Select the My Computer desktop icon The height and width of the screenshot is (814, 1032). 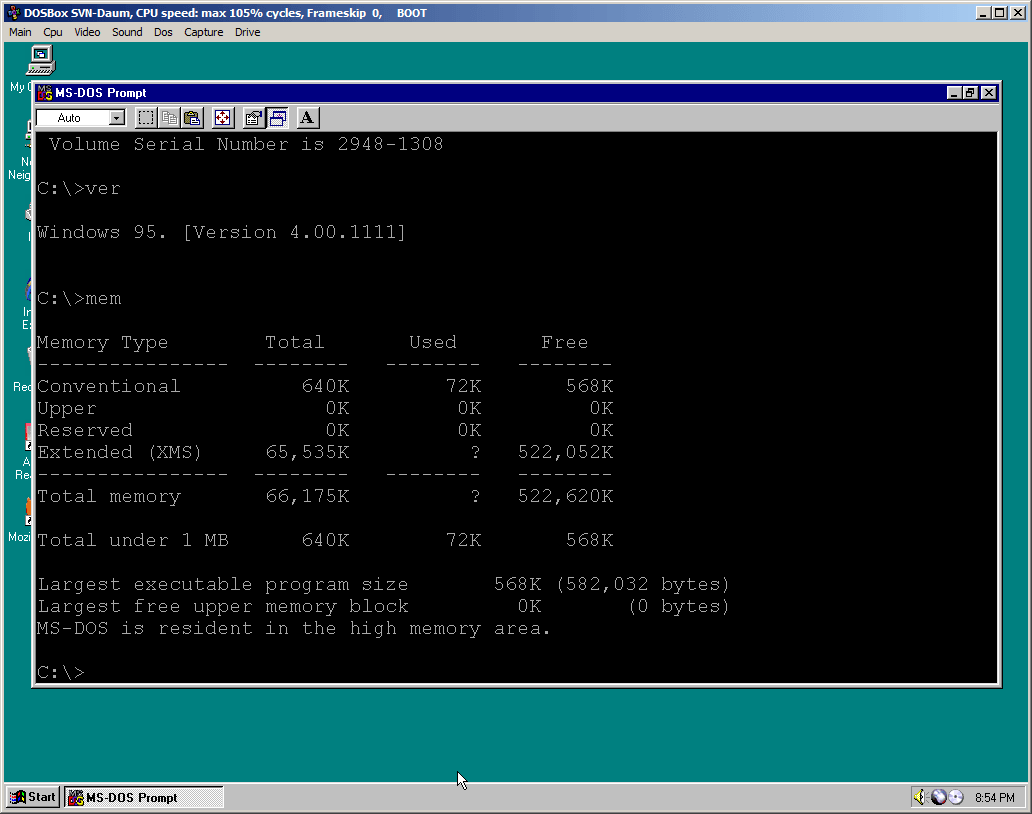coord(40,61)
